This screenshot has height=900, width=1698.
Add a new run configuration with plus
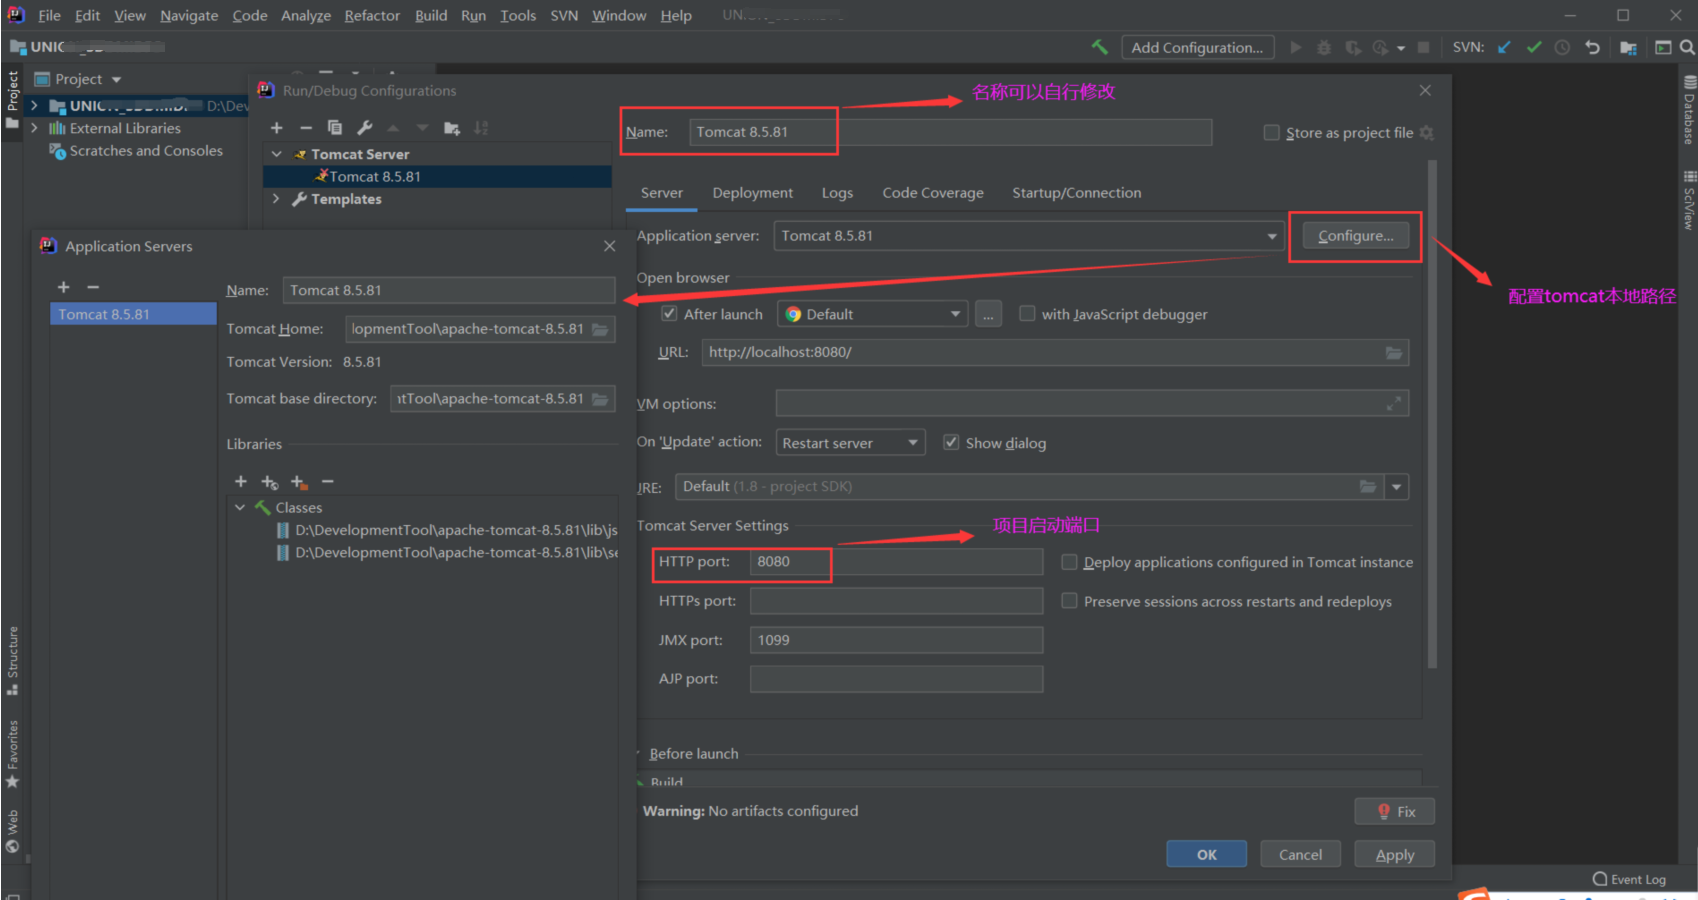tap(277, 128)
